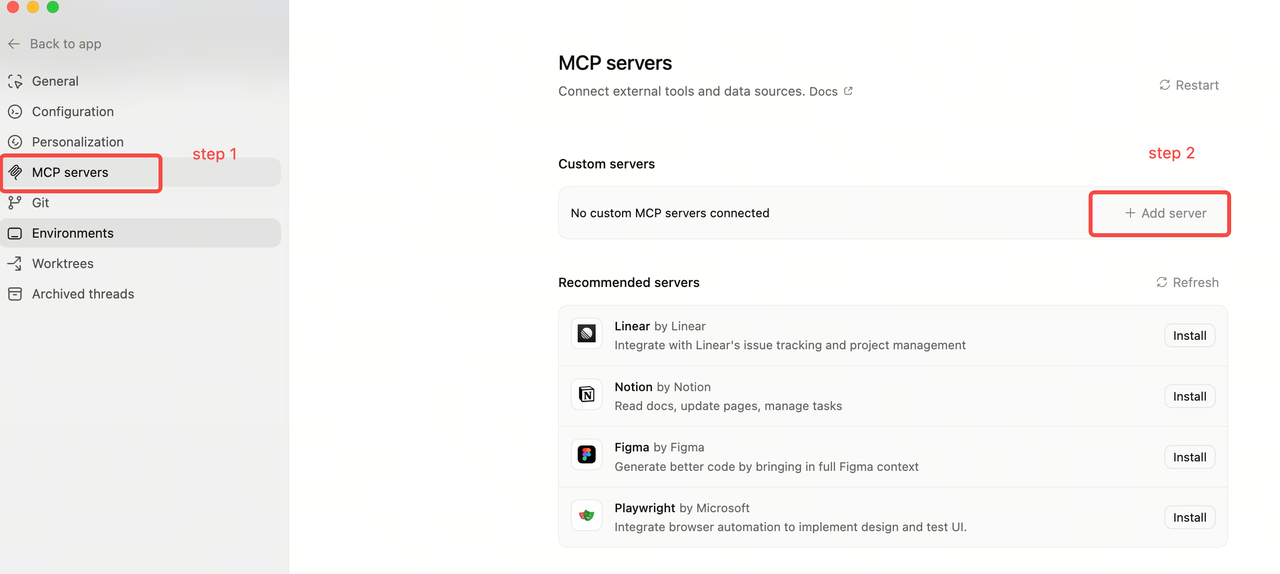This screenshot has width=1280, height=574.
Task: Click the Git branch icon in sidebar
Action: [x=15, y=203]
